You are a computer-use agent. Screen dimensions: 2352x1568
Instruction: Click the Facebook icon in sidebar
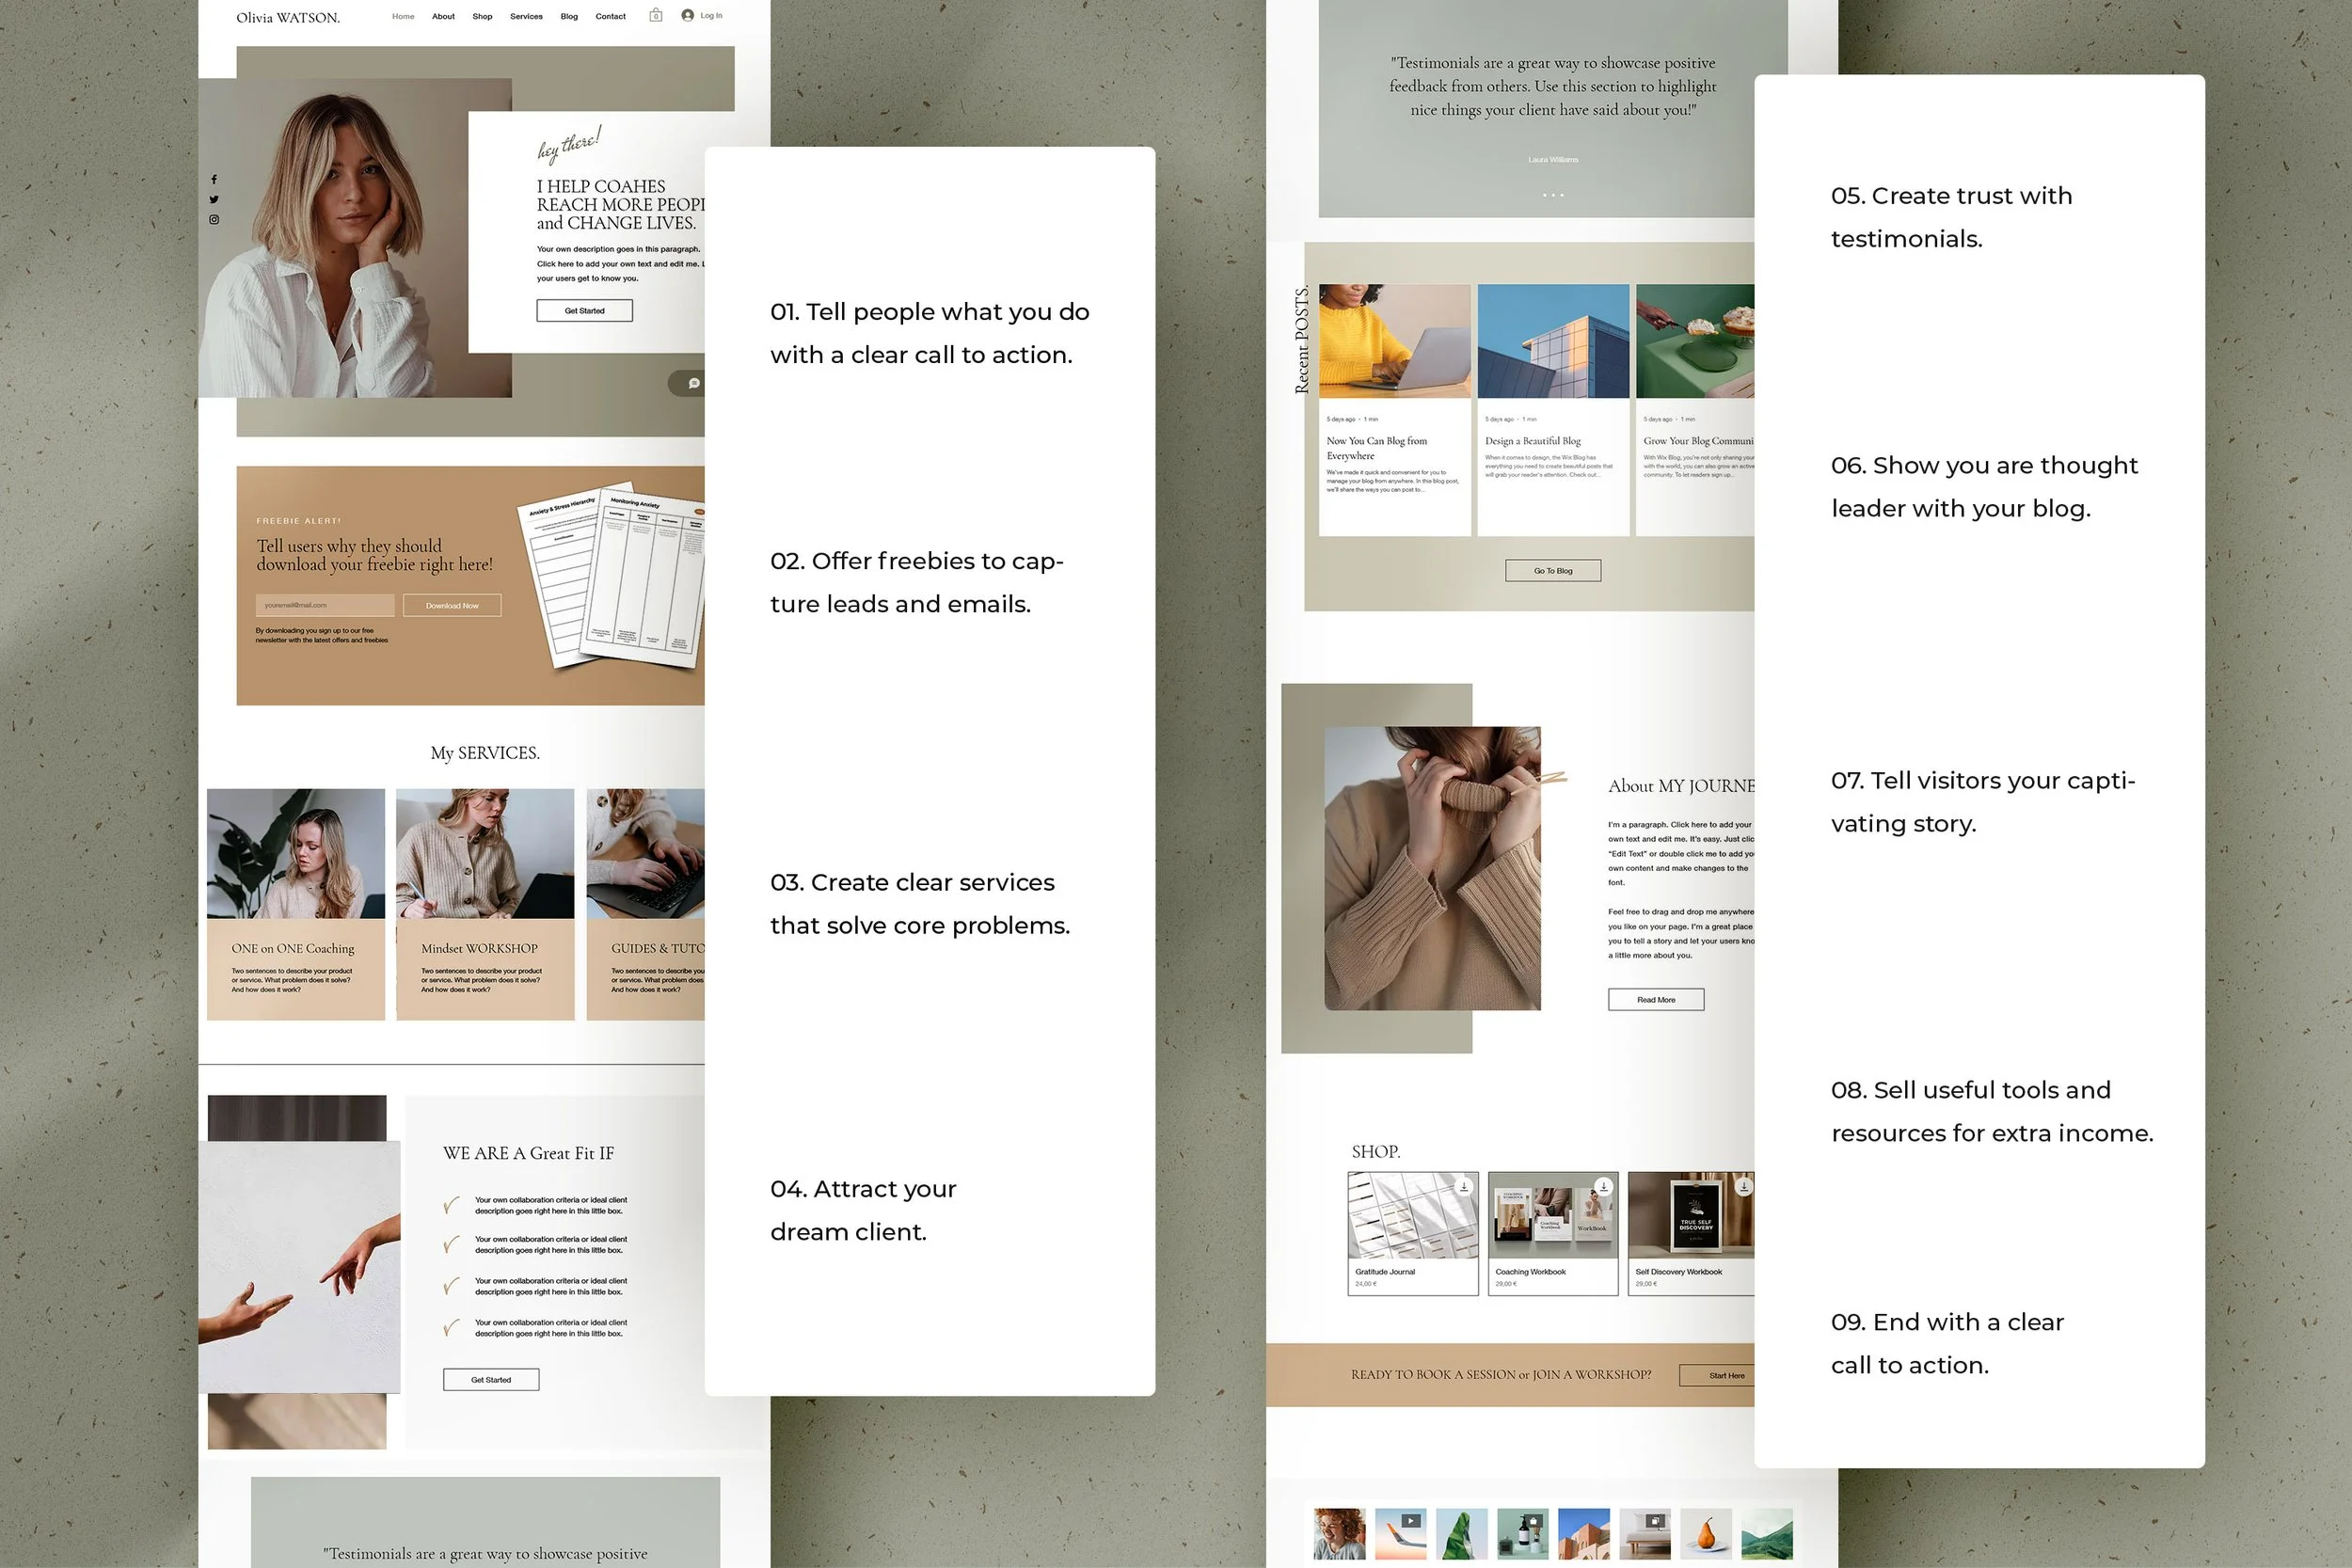pos(214,179)
